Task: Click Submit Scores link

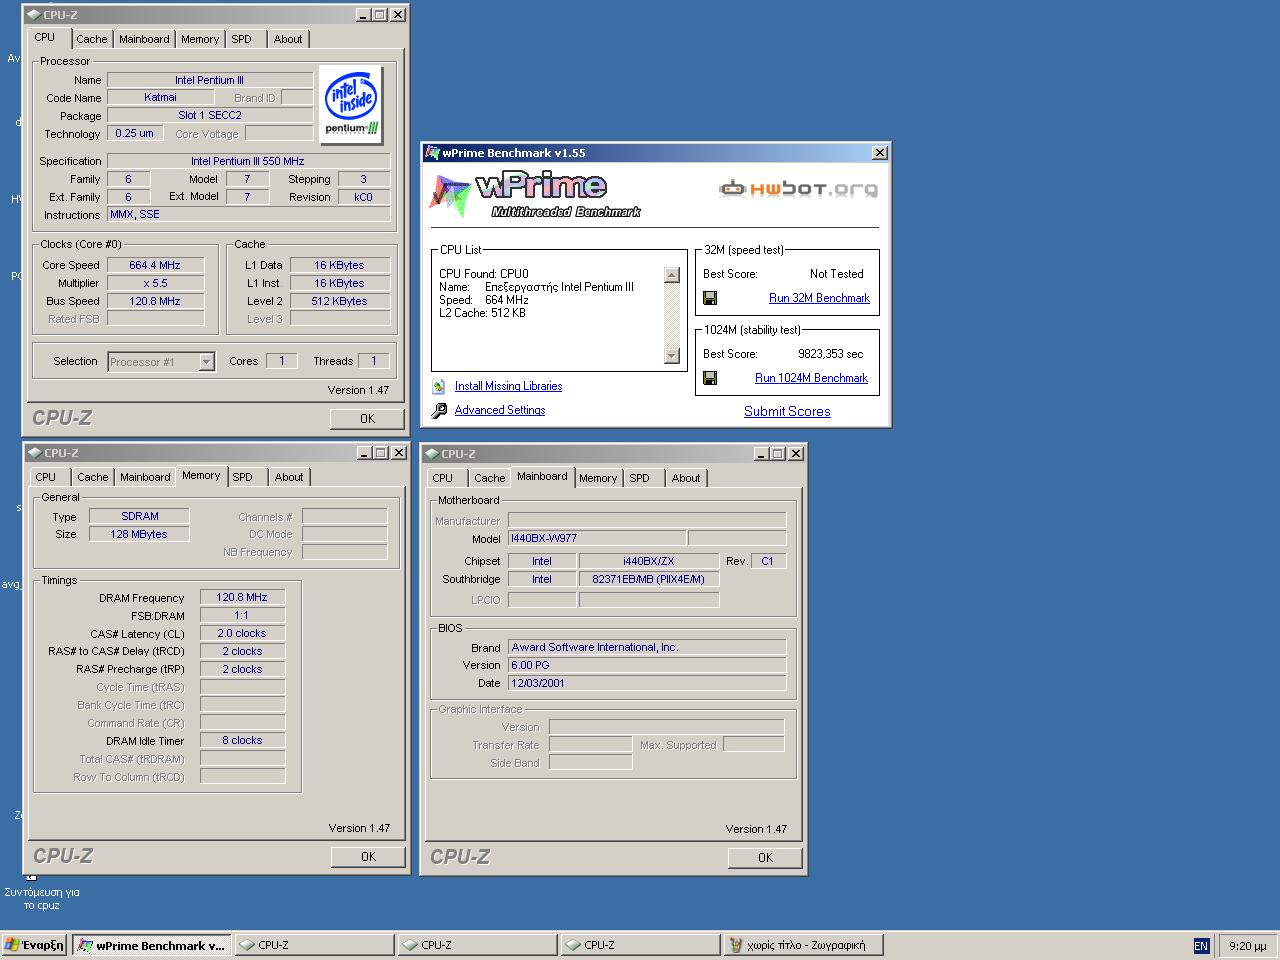Action: (x=787, y=411)
